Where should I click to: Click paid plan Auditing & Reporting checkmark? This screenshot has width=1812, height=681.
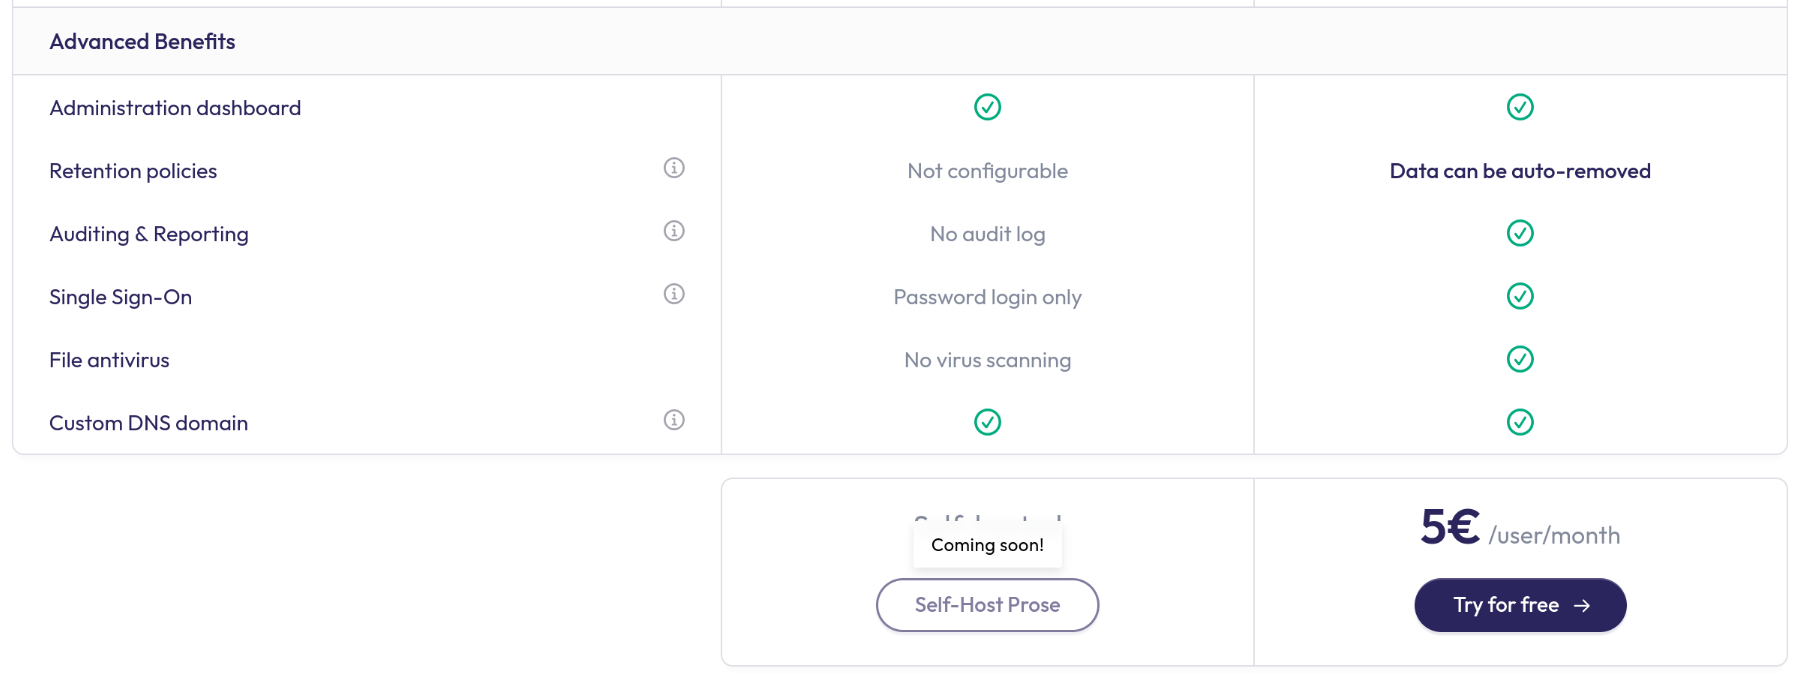point(1520,233)
